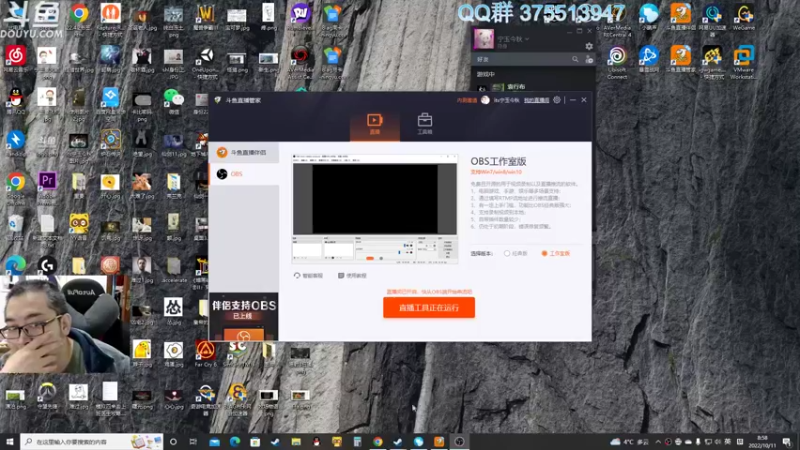Open the Windows Start menu
This screenshot has height=450, width=800.
10,442
